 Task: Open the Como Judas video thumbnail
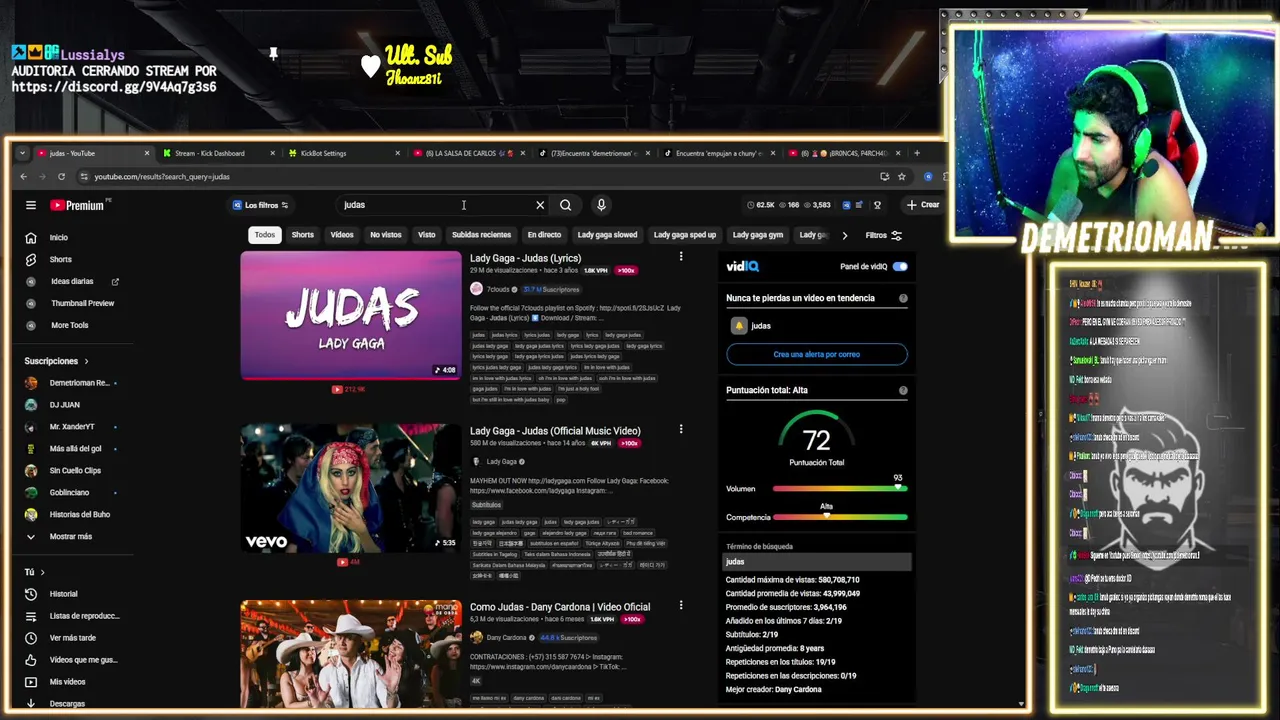(351, 654)
